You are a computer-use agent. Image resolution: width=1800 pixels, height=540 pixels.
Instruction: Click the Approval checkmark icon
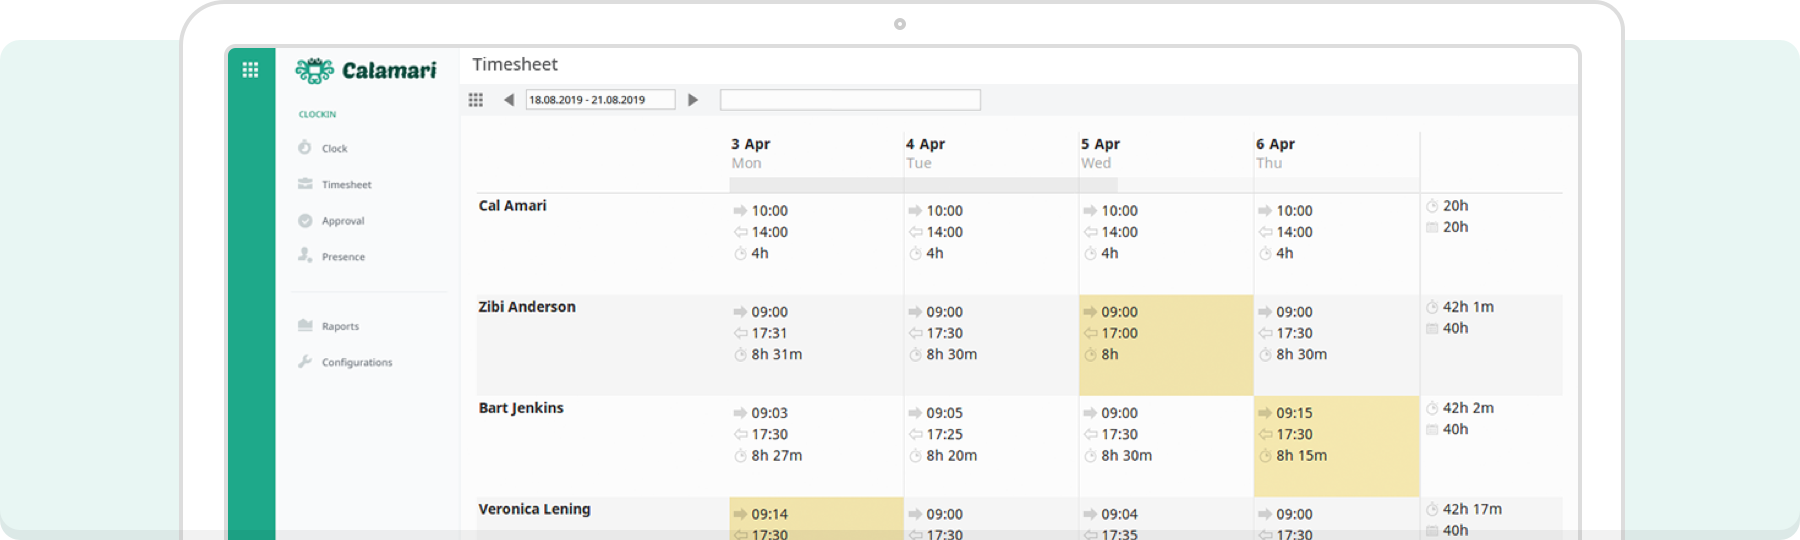click(x=304, y=221)
